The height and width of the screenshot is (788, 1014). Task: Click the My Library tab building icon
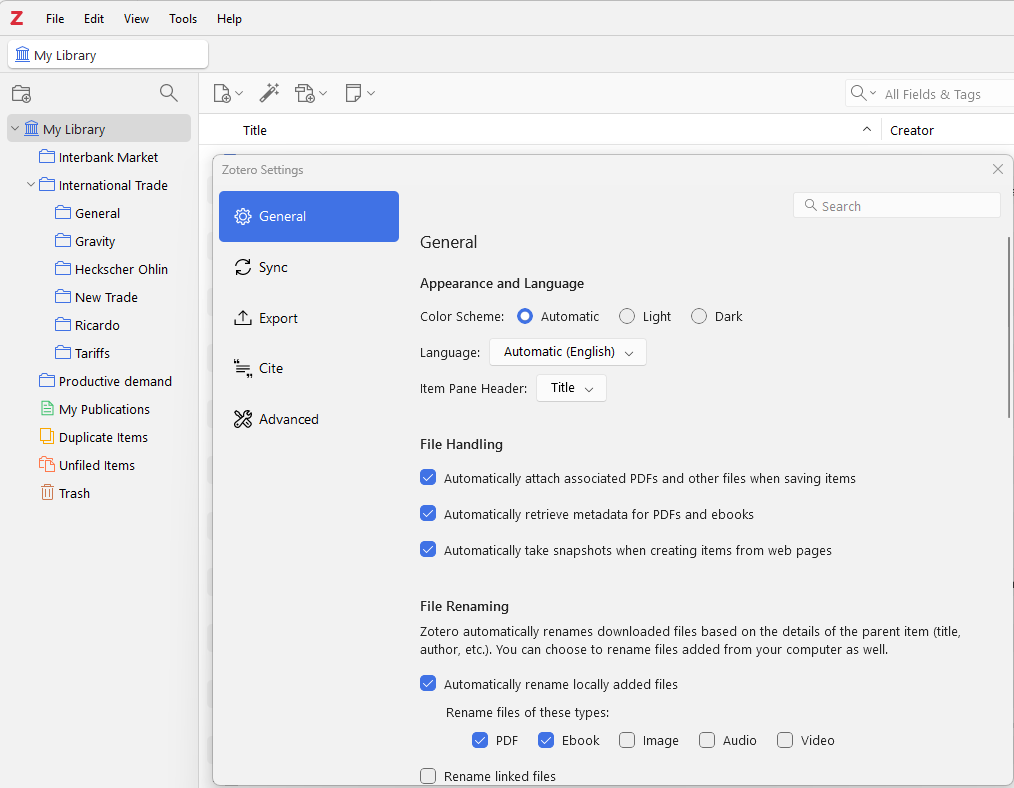(23, 54)
